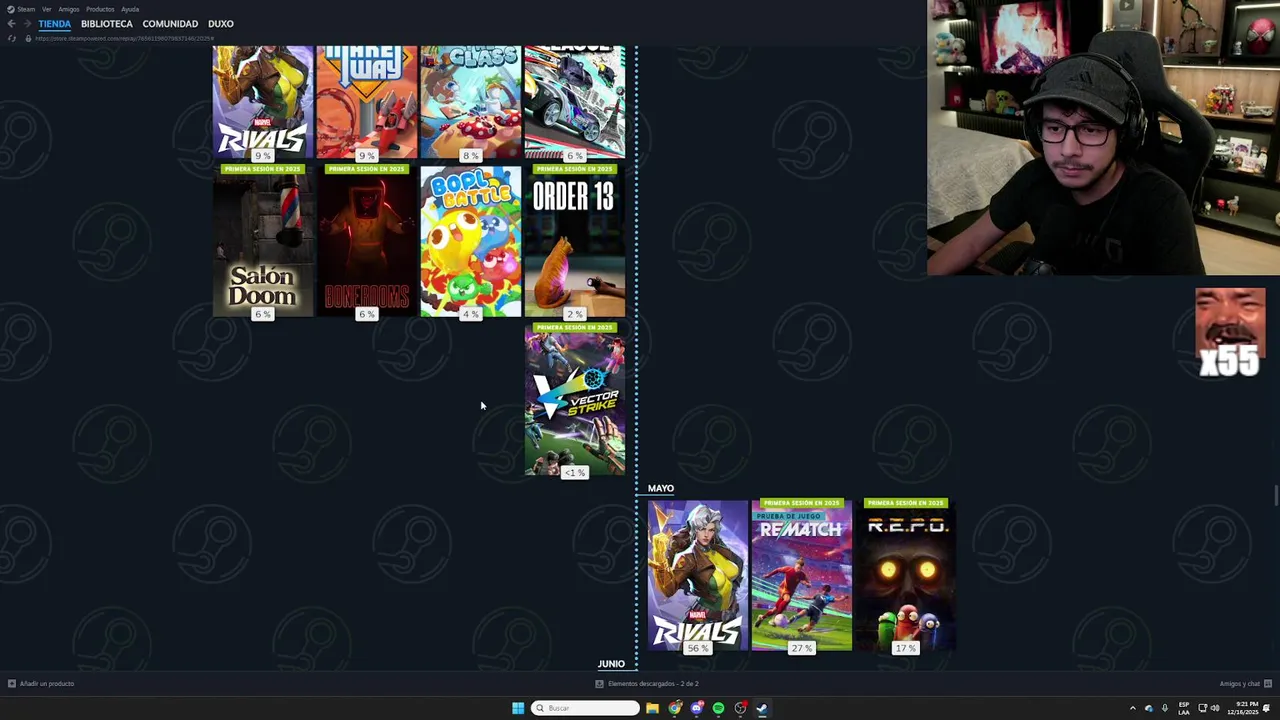Click the <1 % badge under Vector Strike

point(575,472)
